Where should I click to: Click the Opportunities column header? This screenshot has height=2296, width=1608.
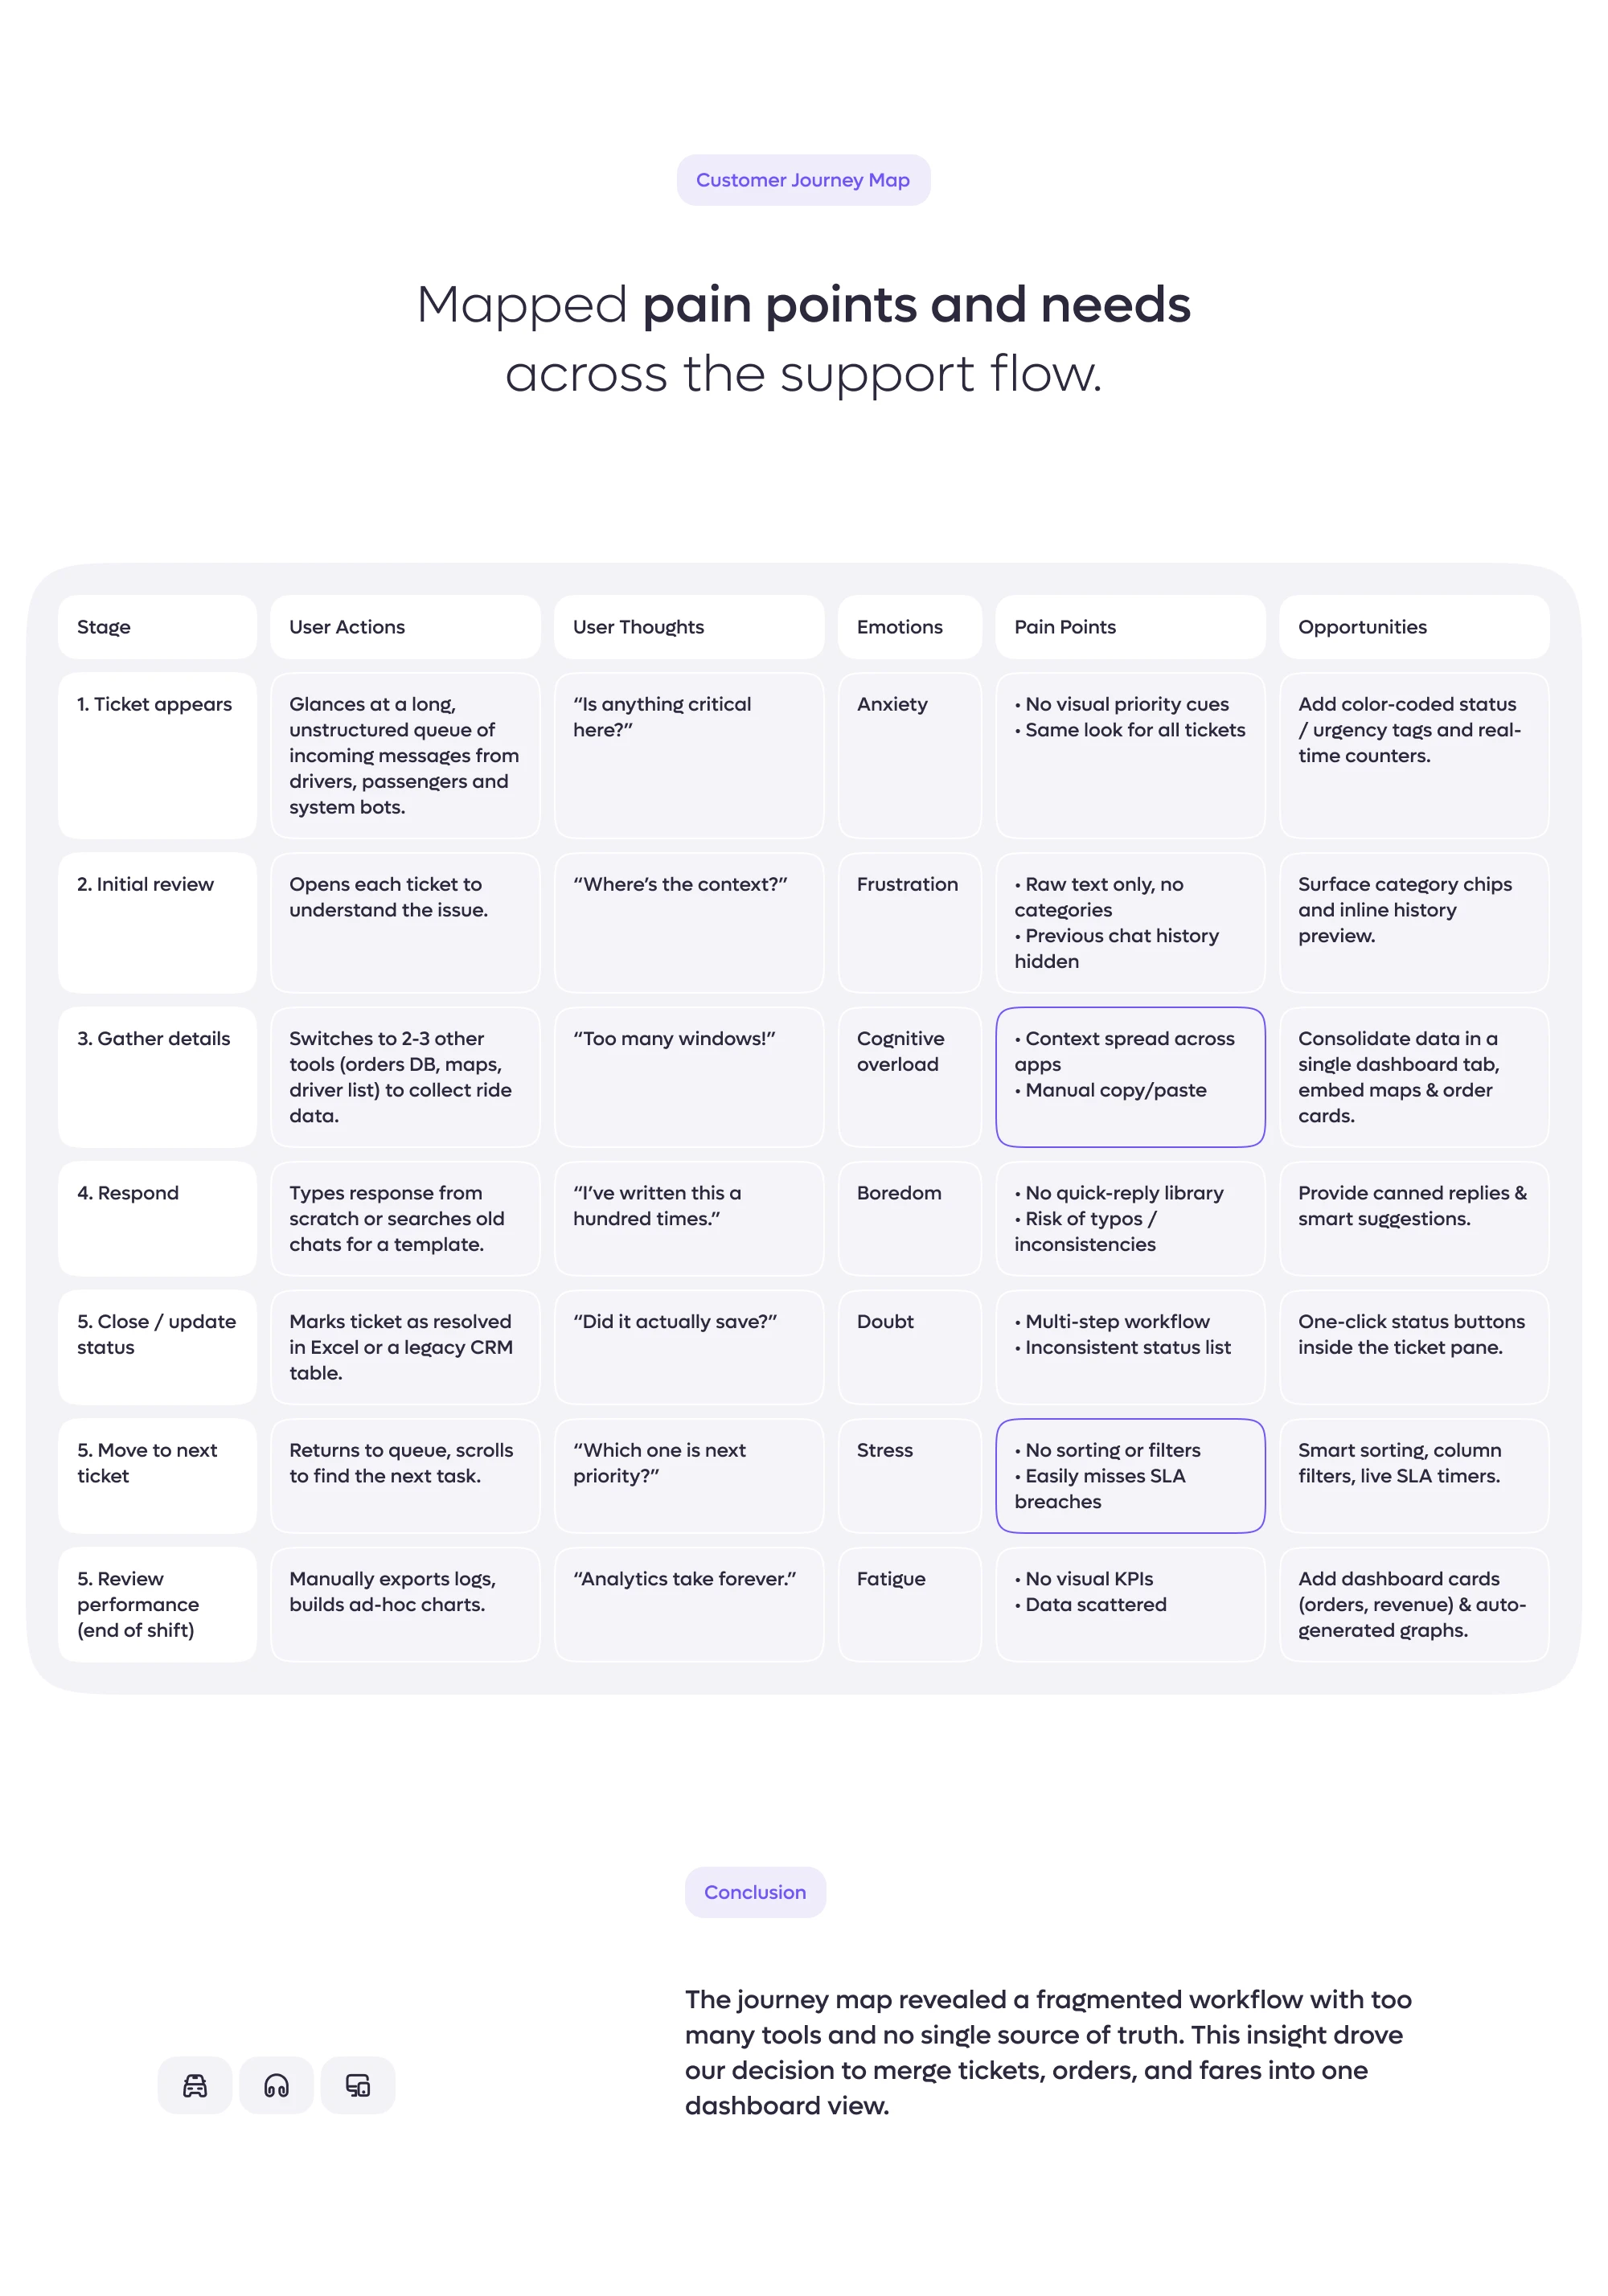pos(1414,627)
